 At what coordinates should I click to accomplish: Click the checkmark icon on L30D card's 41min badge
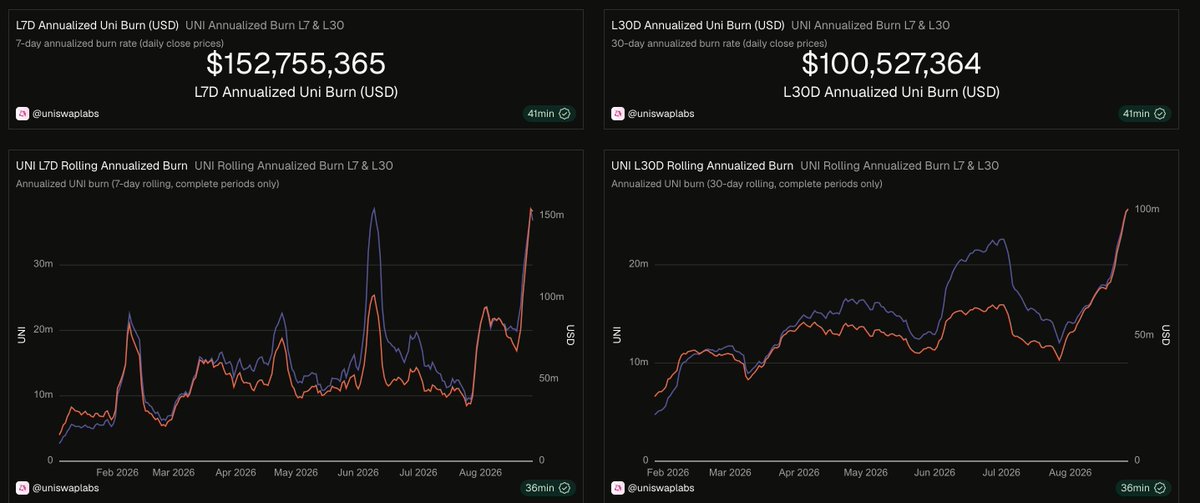point(1160,114)
